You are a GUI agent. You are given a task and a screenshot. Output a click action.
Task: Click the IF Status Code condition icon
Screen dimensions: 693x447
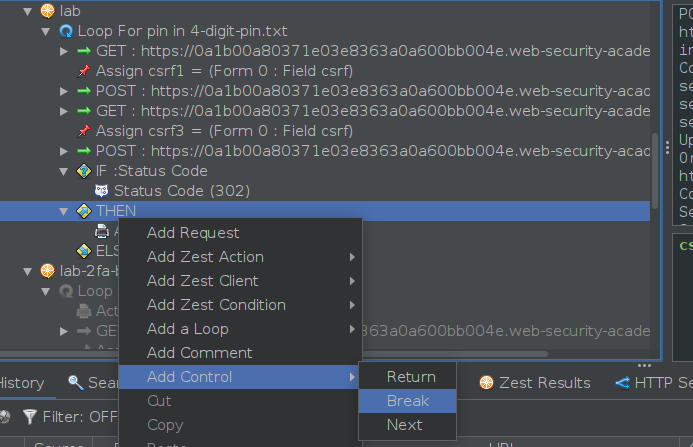pyautogui.click(x=85, y=171)
